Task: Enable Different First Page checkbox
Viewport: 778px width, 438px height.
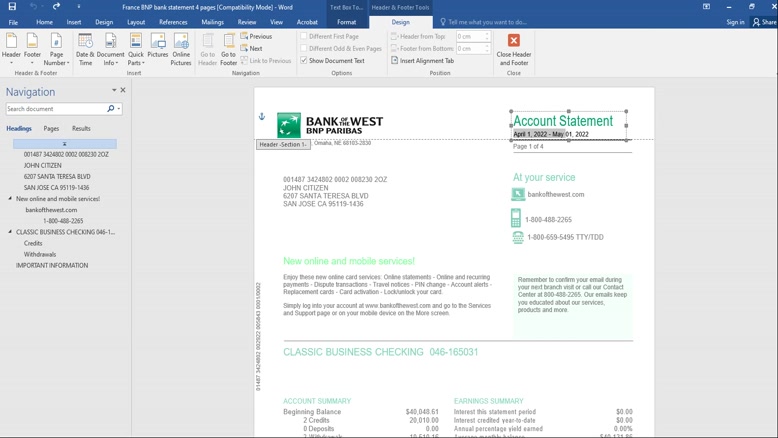Action: tap(304, 36)
